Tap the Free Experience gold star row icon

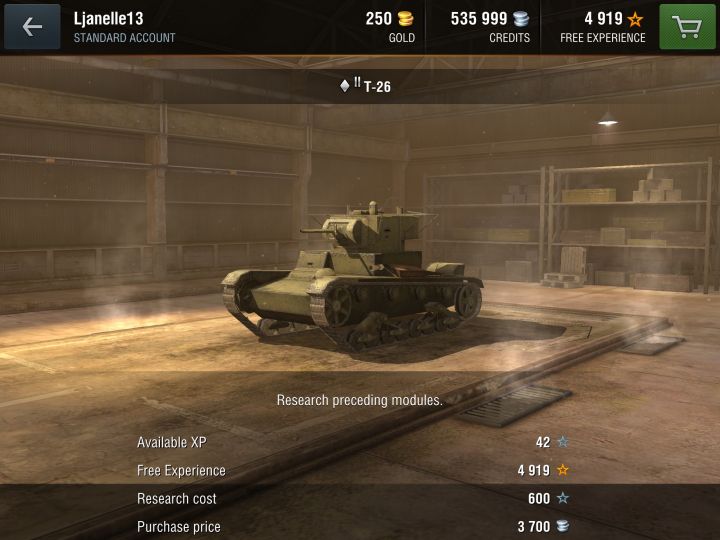[x=563, y=470]
